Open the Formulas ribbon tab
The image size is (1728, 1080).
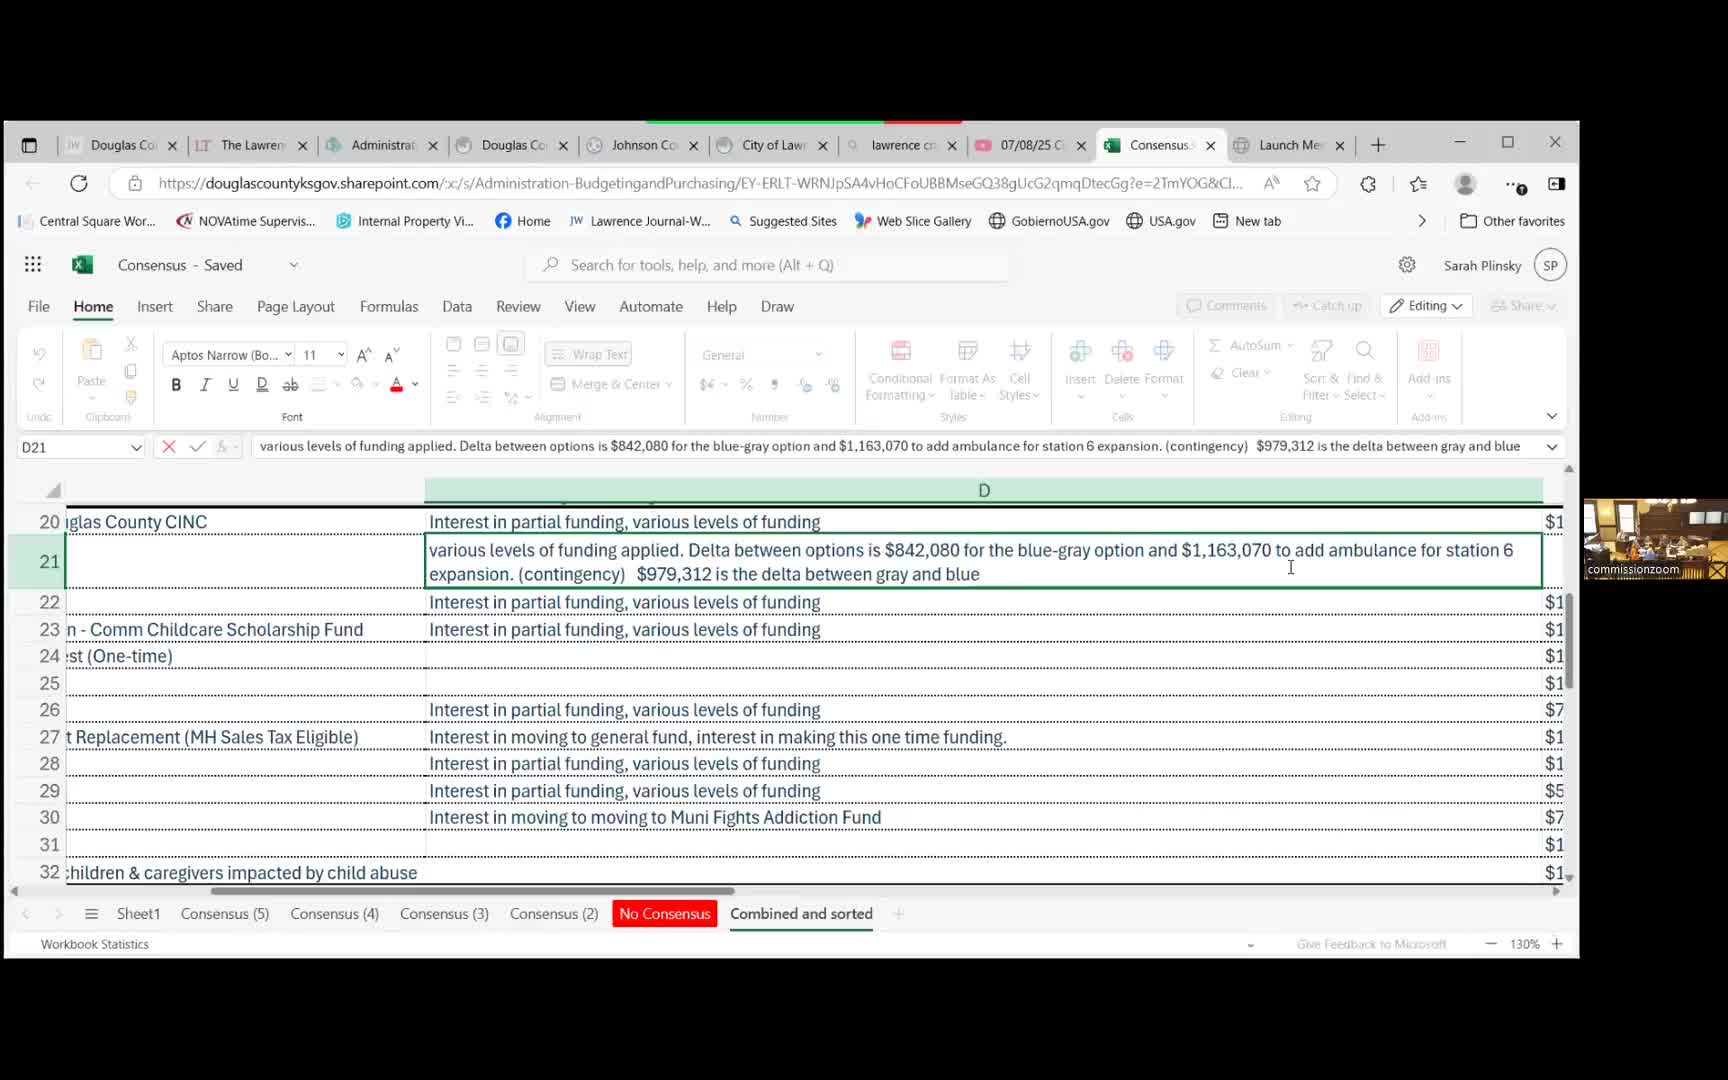pos(388,307)
